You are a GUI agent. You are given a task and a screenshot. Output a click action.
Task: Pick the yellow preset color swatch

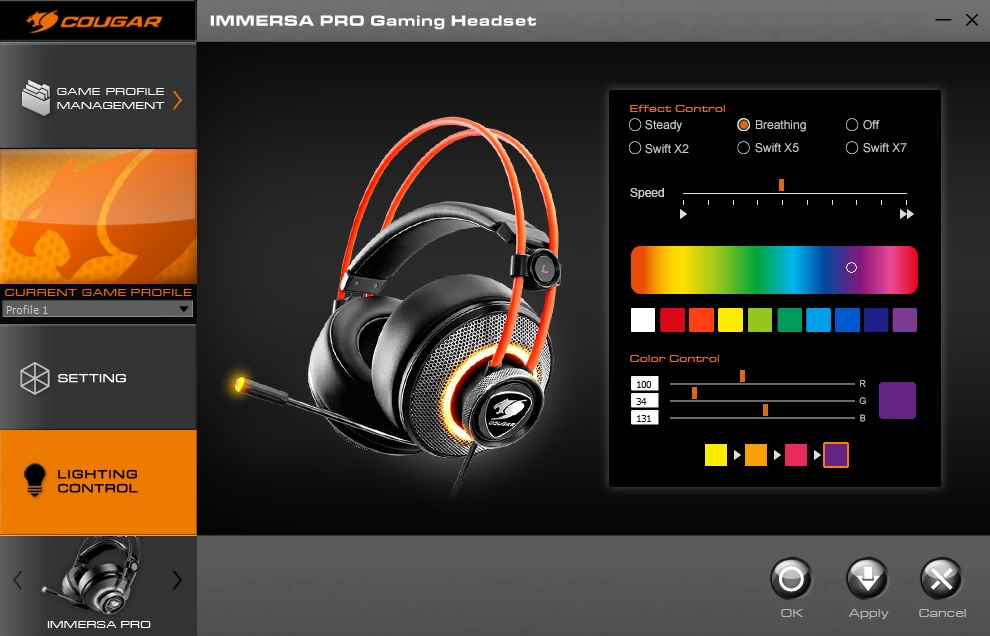731,320
